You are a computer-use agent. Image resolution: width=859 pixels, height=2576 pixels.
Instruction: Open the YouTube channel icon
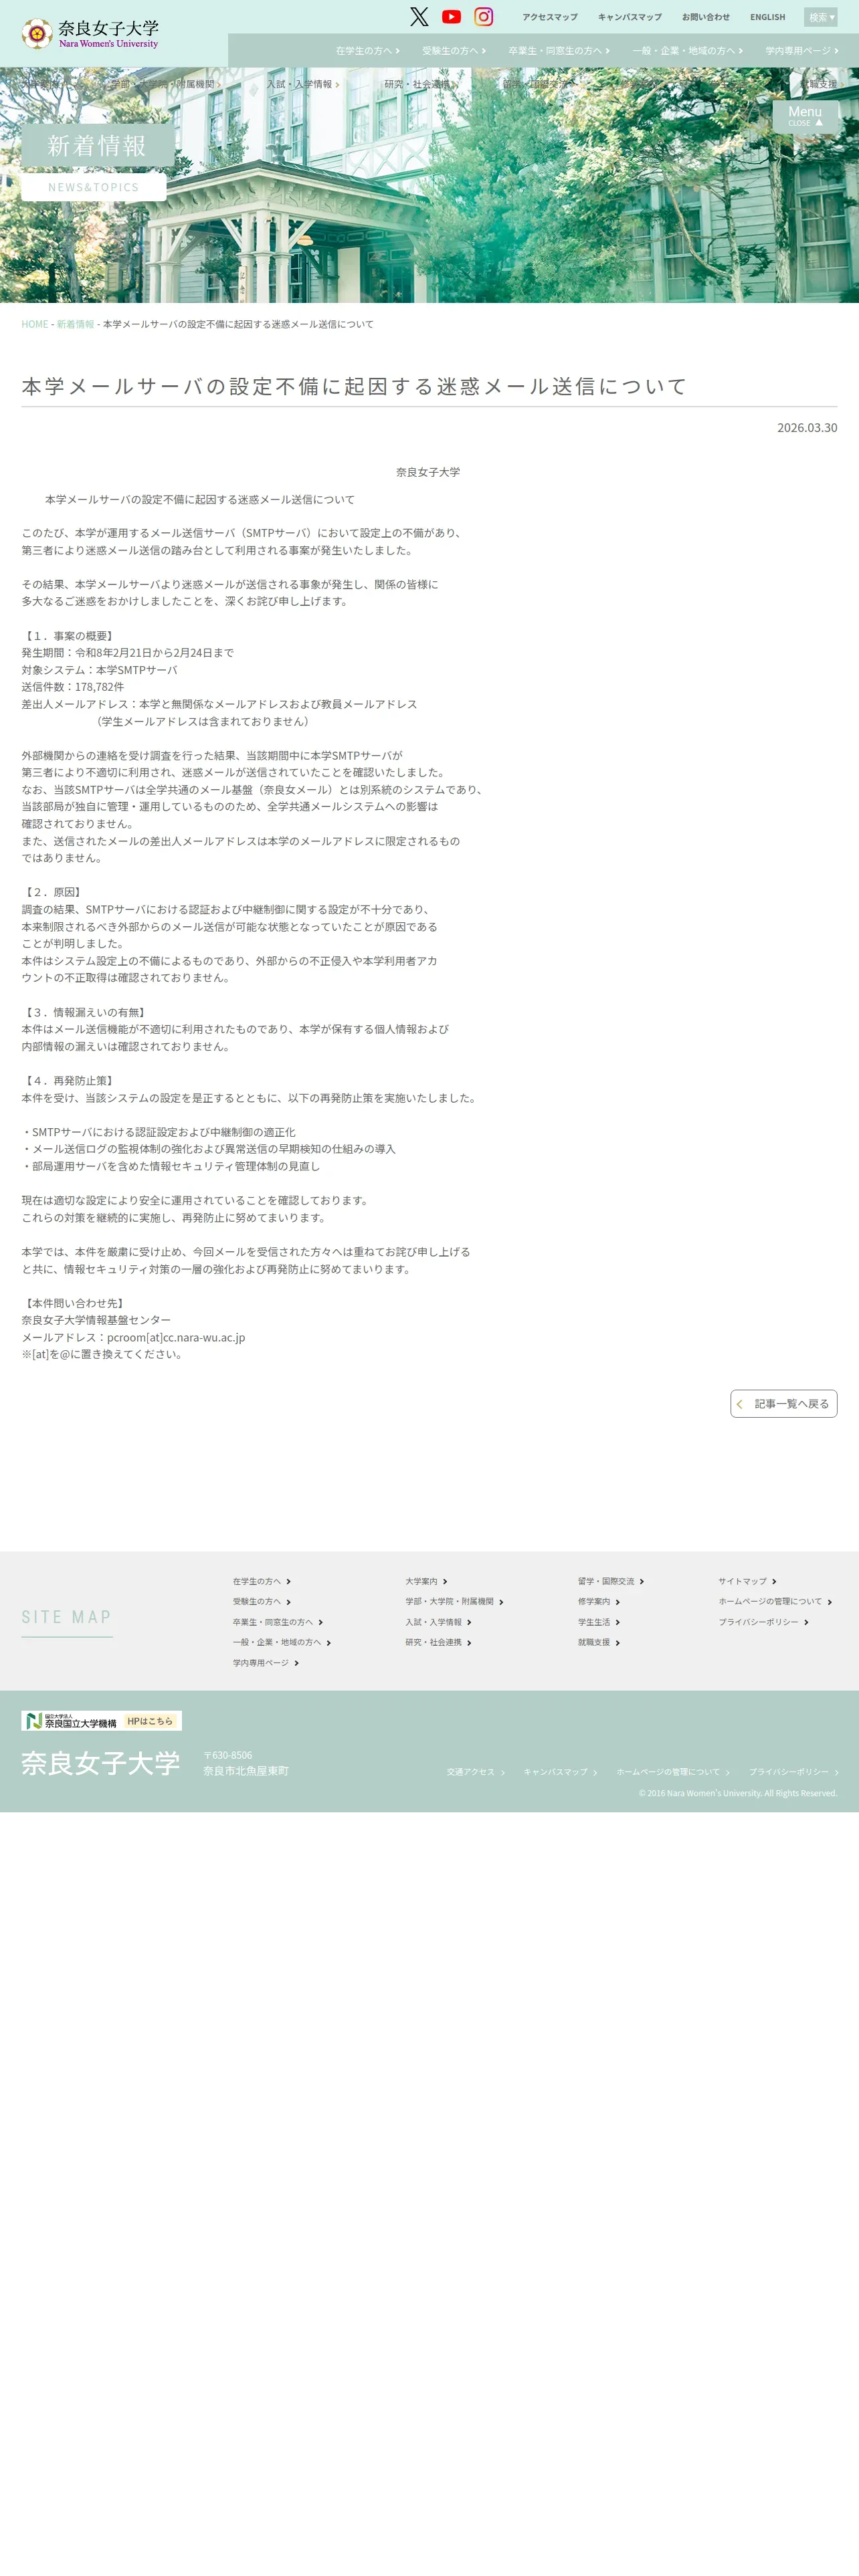(x=451, y=17)
